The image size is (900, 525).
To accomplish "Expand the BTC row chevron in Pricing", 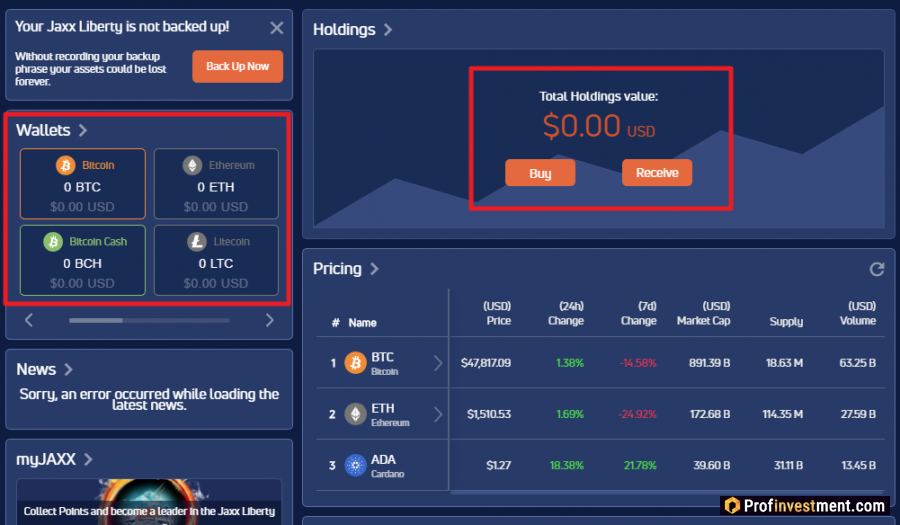I will [438, 363].
